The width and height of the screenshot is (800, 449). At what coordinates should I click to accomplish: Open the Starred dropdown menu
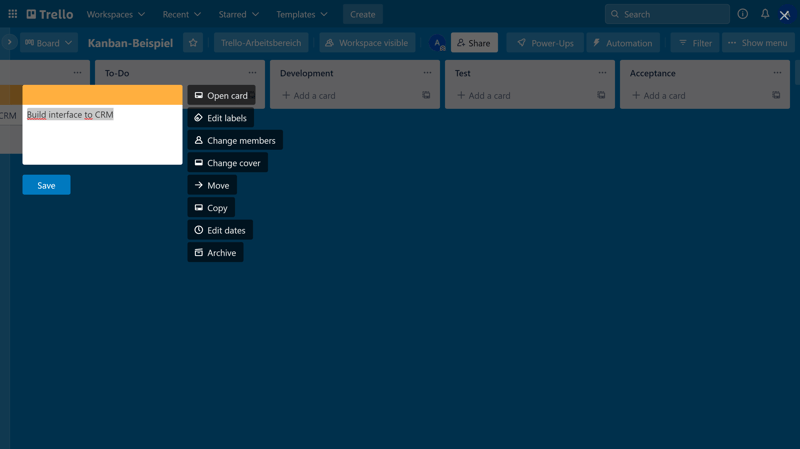(x=239, y=14)
